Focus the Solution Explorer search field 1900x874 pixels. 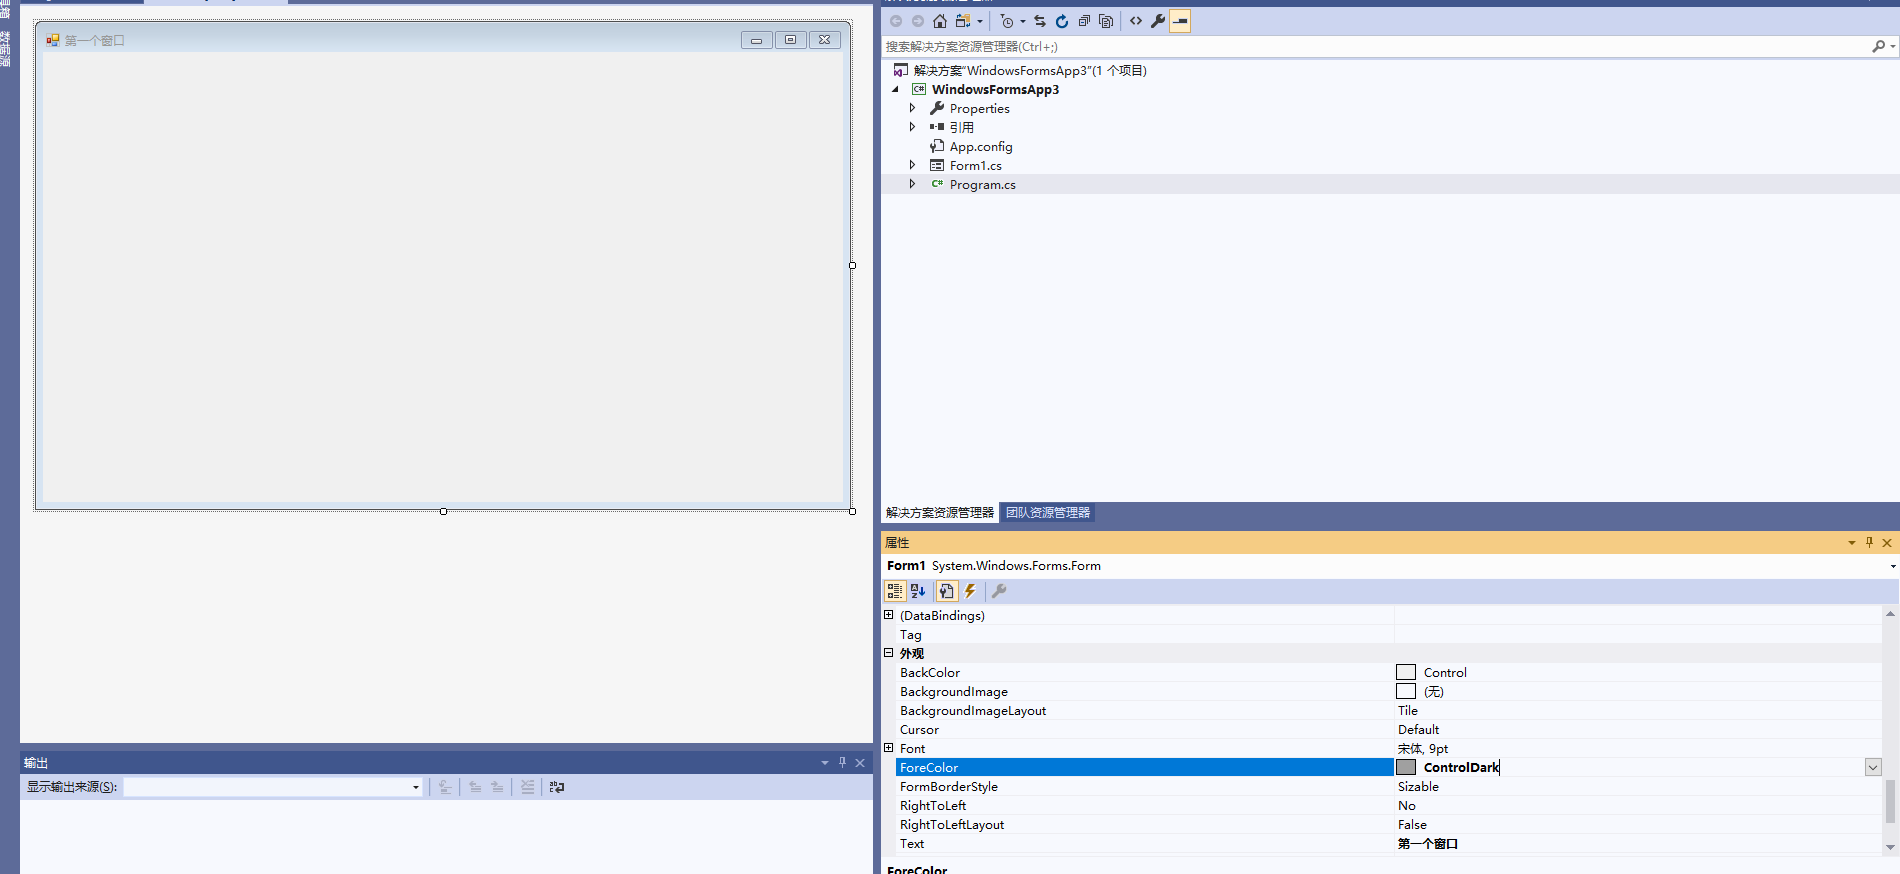[1376, 46]
